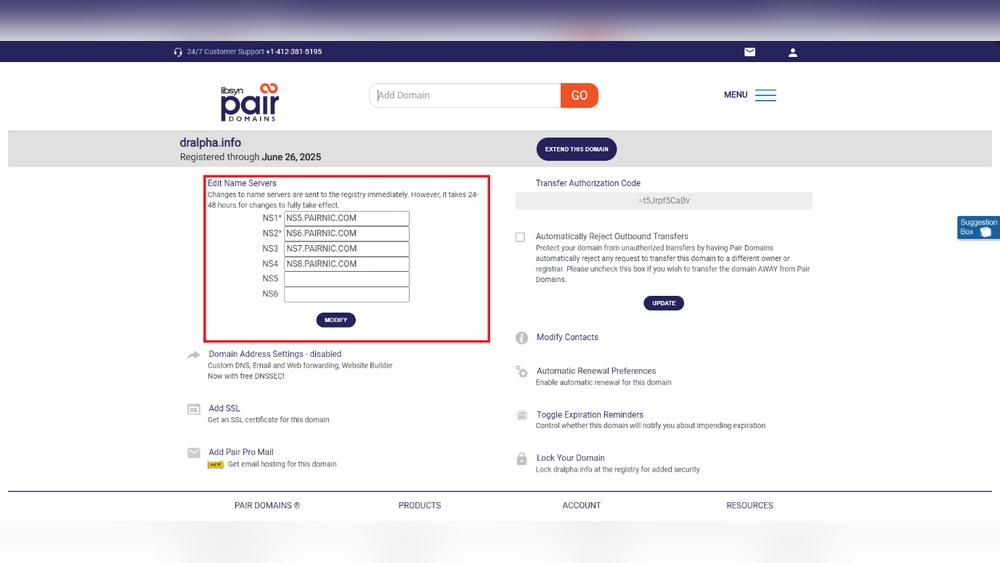
Task: Open Domain Address Settings - disabled link
Action: click(x=275, y=354)
